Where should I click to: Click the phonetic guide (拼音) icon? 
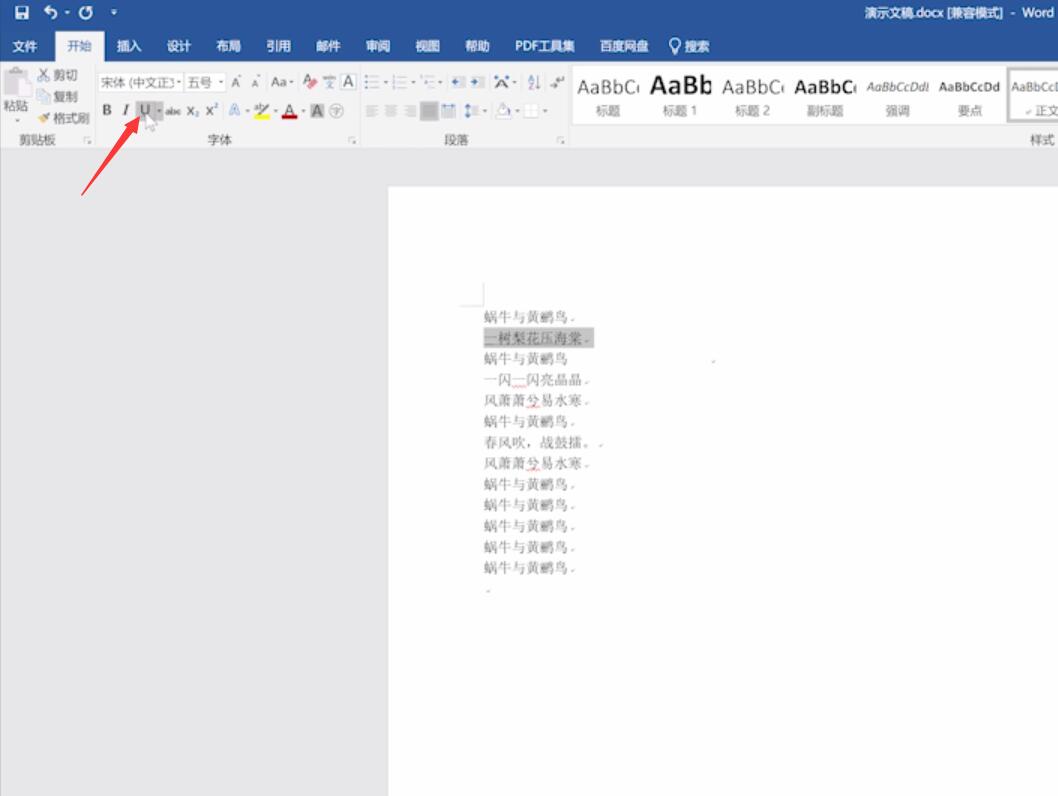[x=329, y=82]
